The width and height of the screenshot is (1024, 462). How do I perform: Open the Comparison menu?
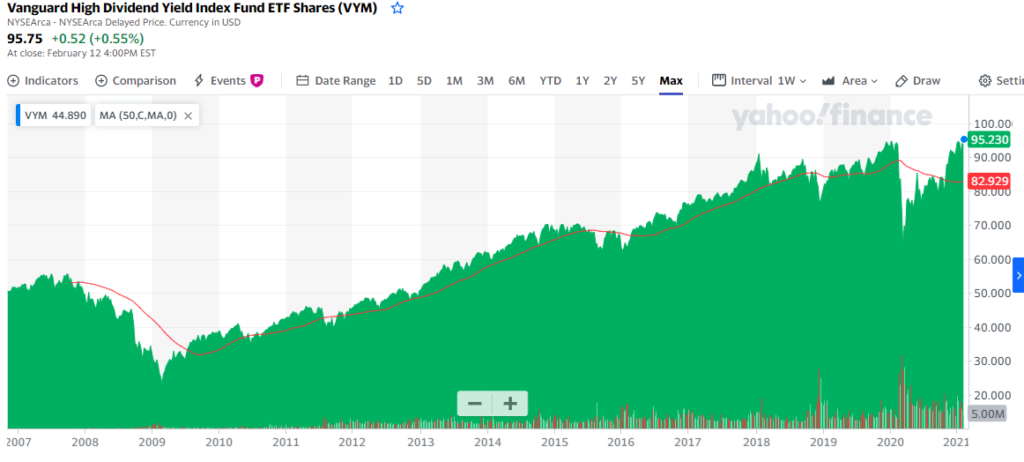(136, 81)
